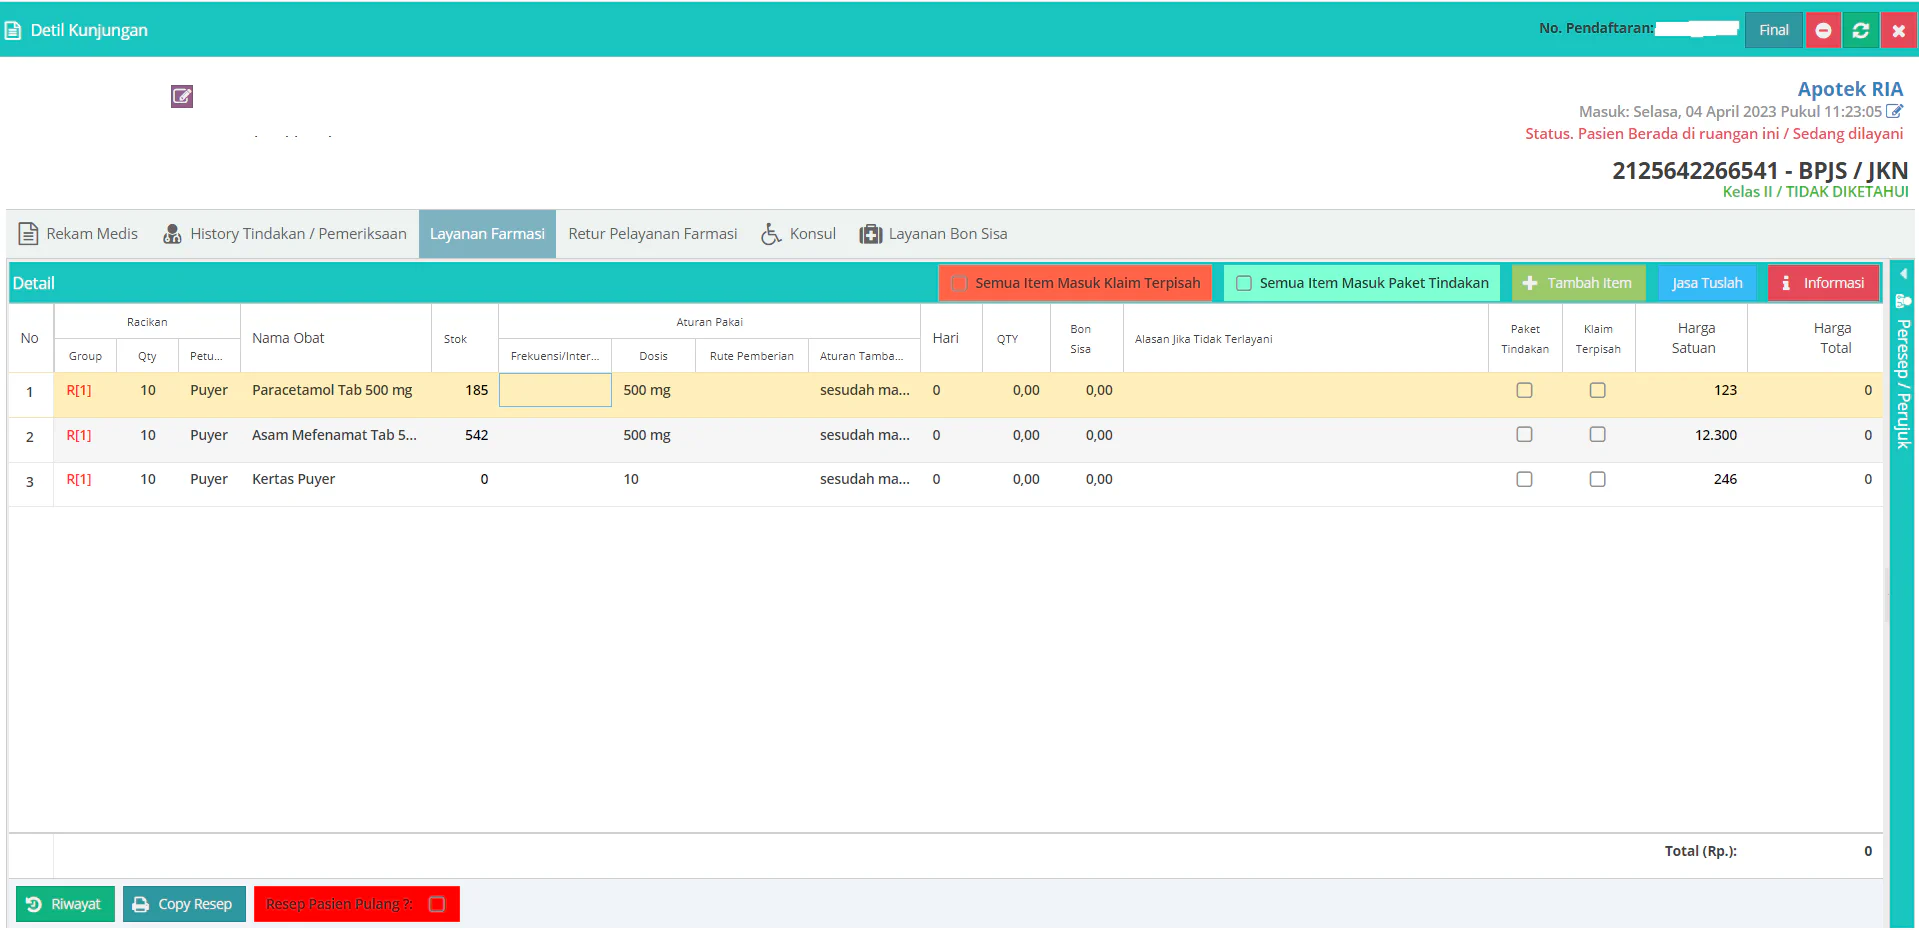Click unit price 123
Screen dimensions: 1919x930
click(1725, 390)
